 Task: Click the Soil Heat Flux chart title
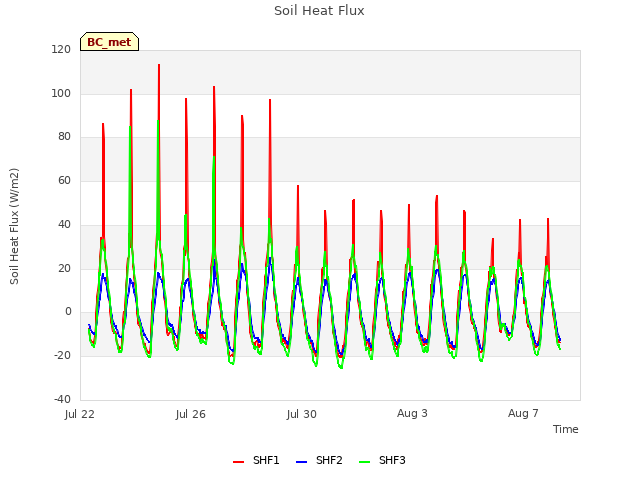click(319, 11)
